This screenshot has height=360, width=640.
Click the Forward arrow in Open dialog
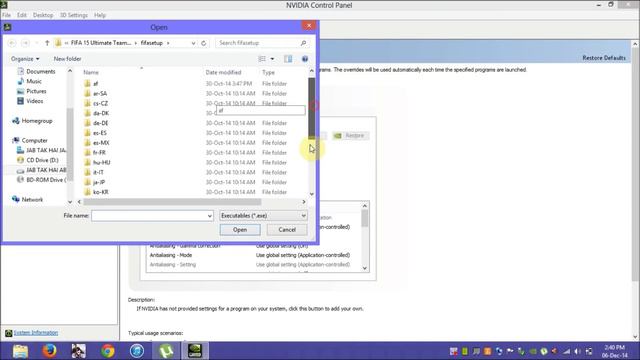25,43
